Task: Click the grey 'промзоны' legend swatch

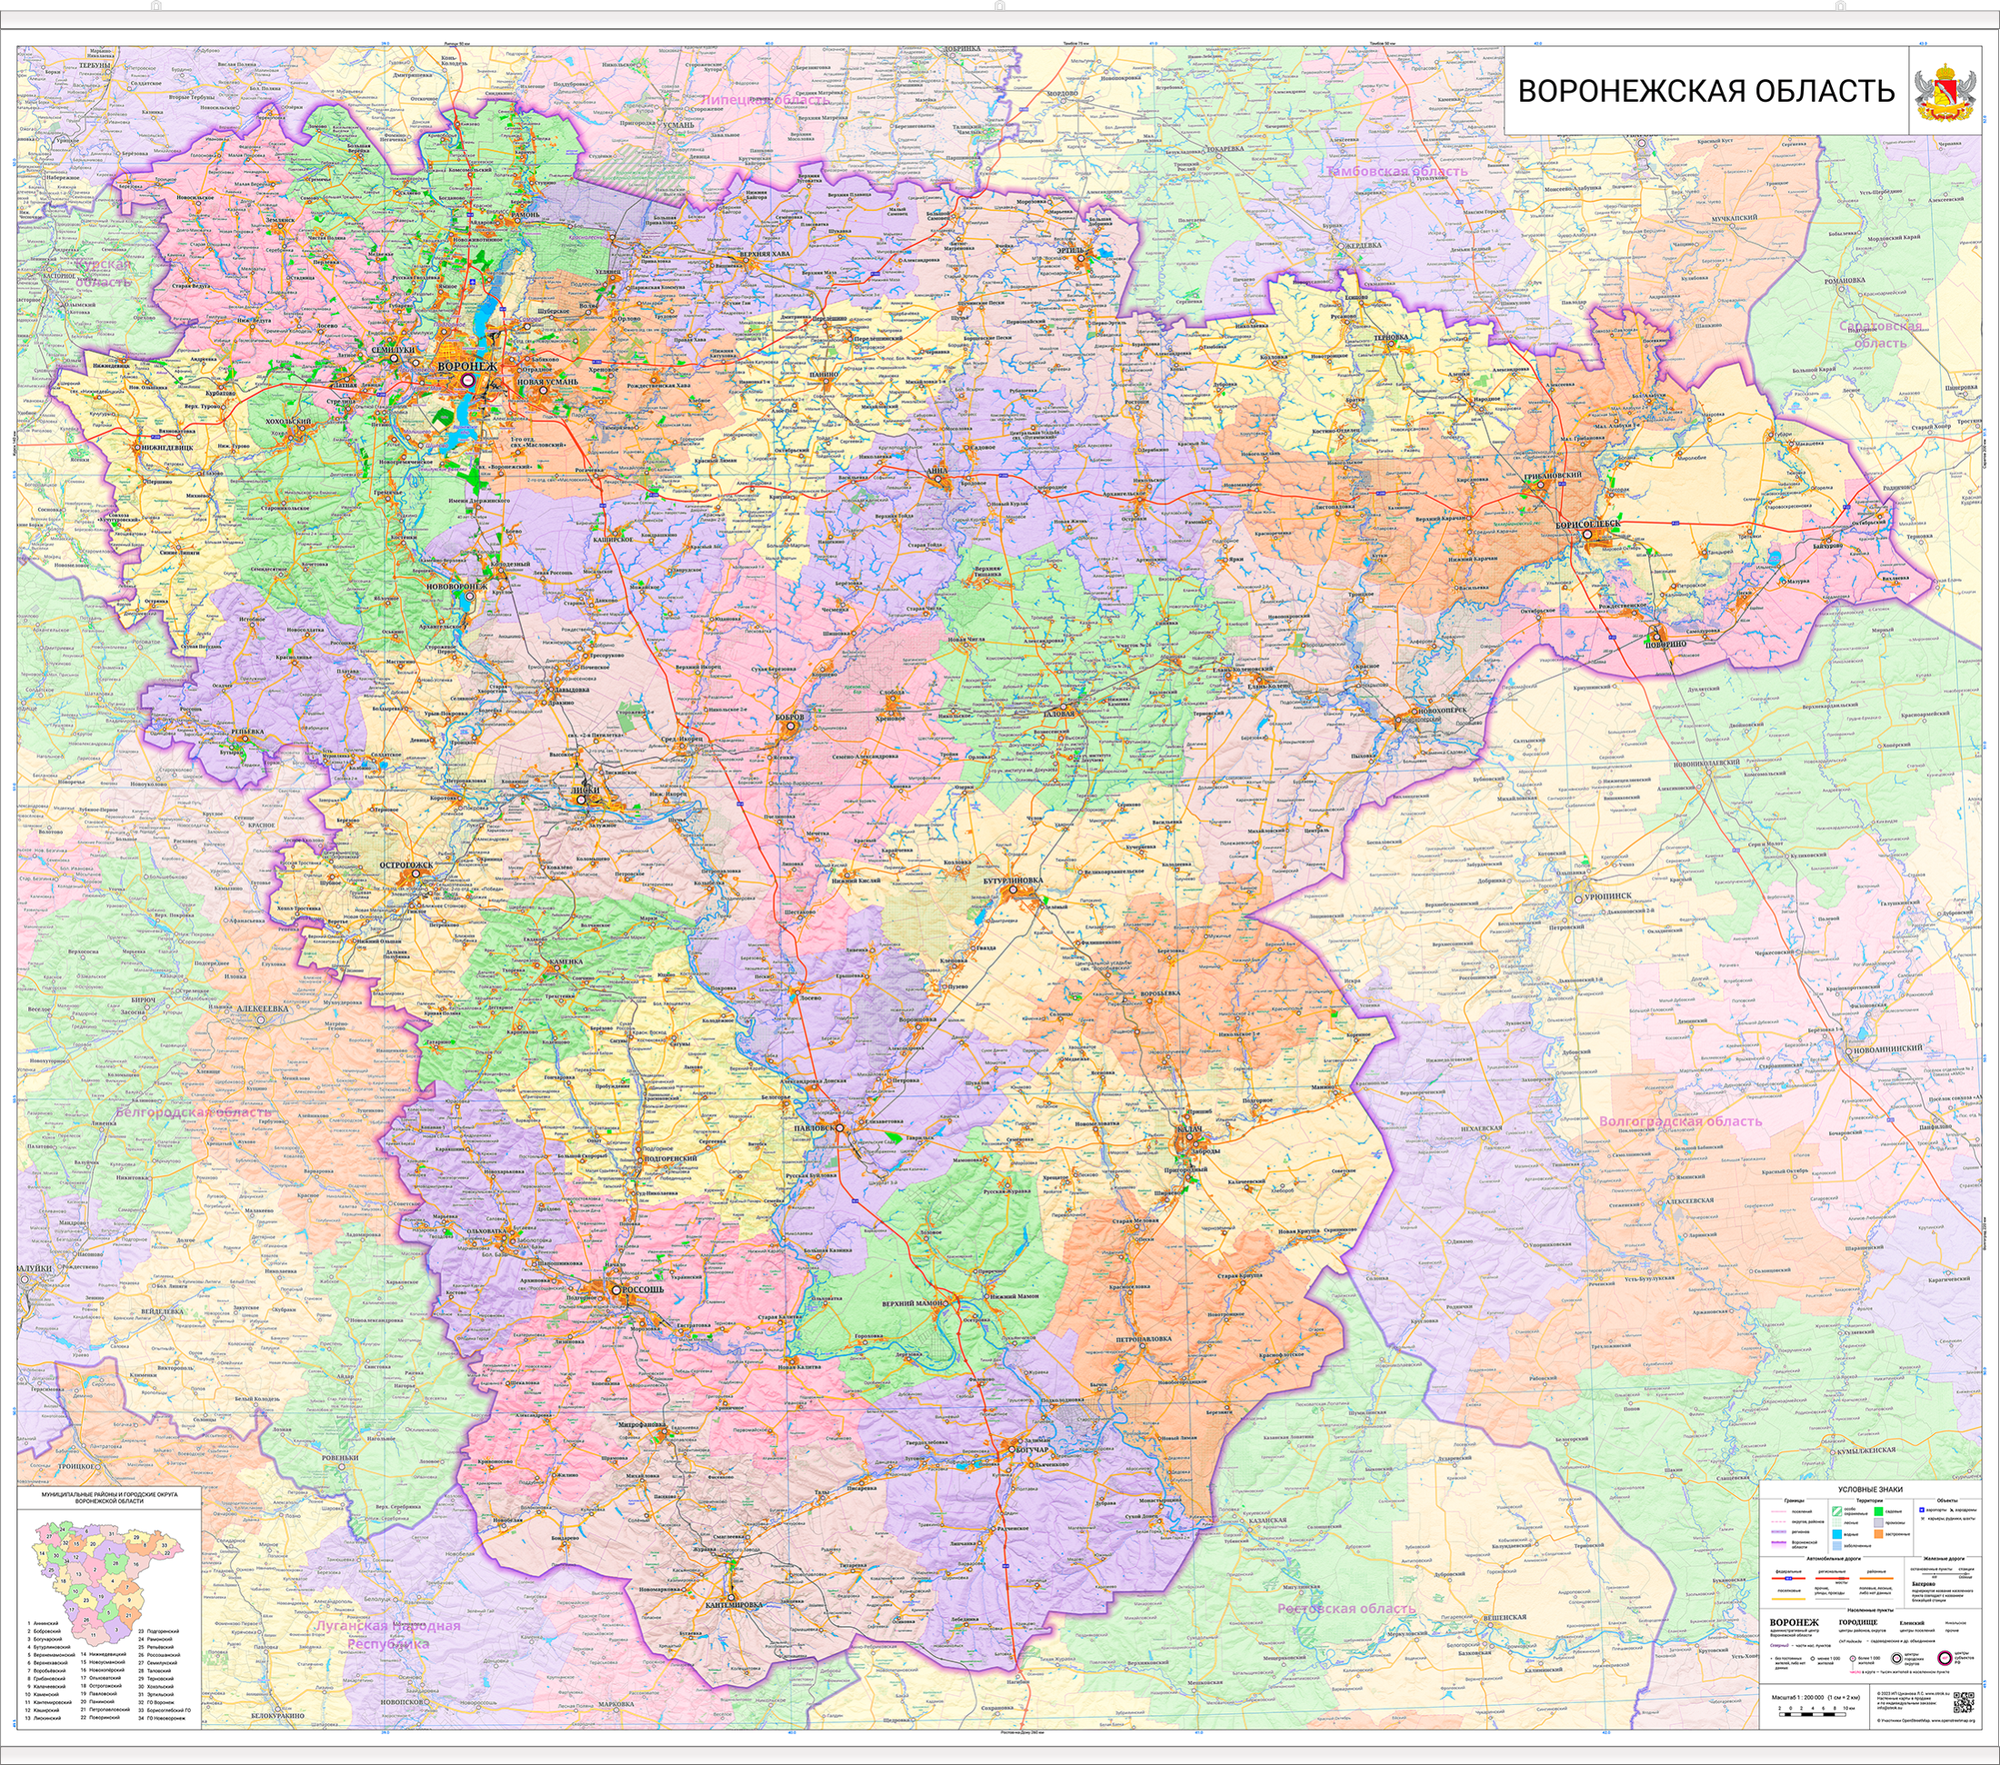Action: click(x=1878, y=1522)
